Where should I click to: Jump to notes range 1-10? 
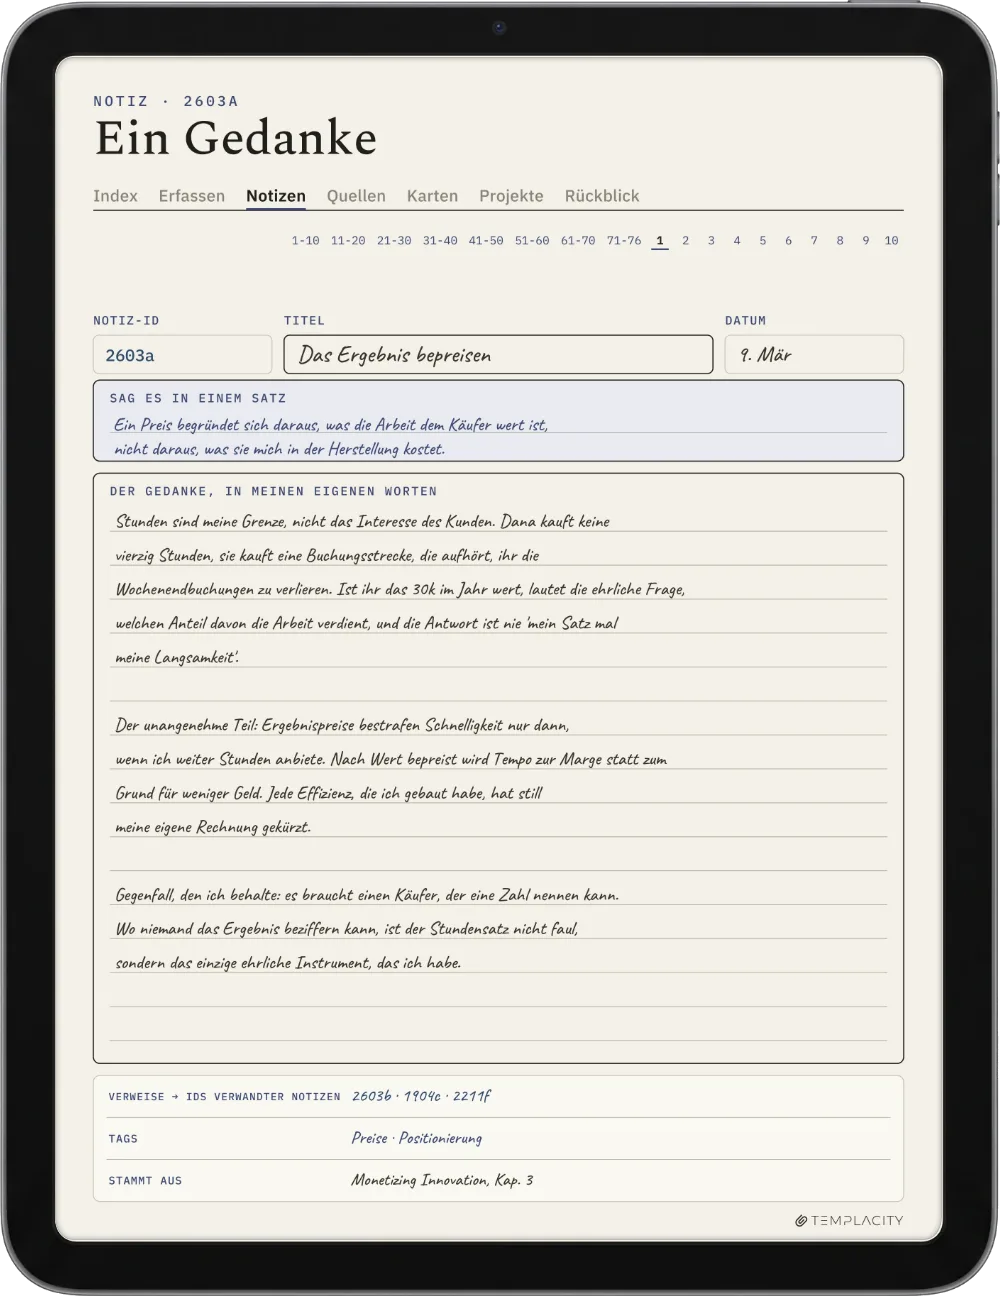tap(305, 241)
